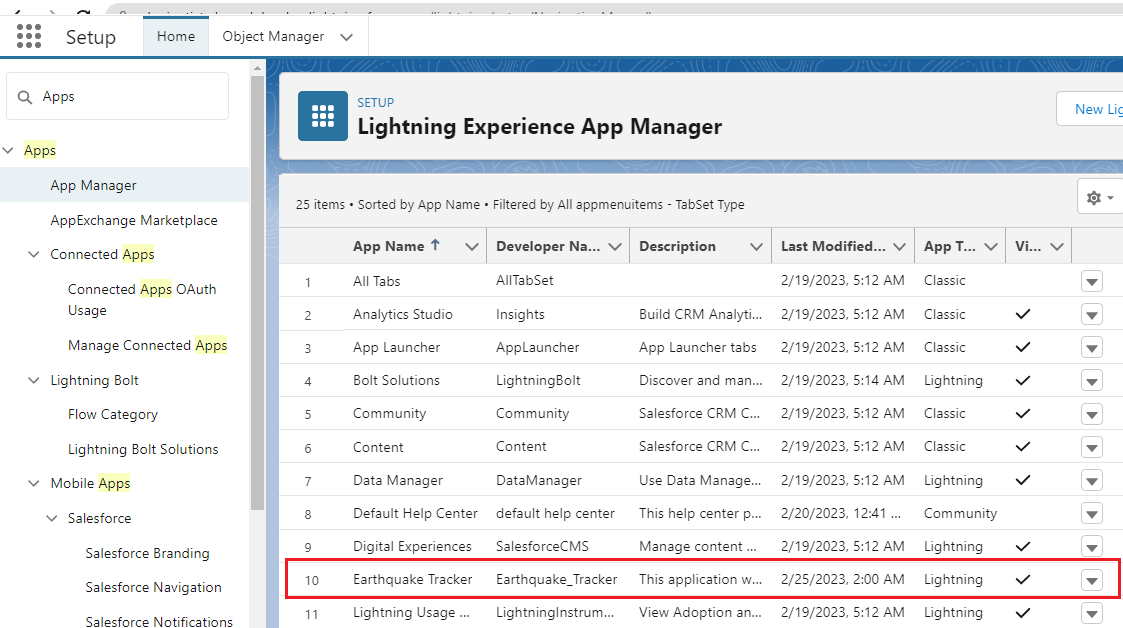Collapse the Salesforce tree node
This screenshot has height=628, width=1123.
pyautogui.click(x=52, y=518)
